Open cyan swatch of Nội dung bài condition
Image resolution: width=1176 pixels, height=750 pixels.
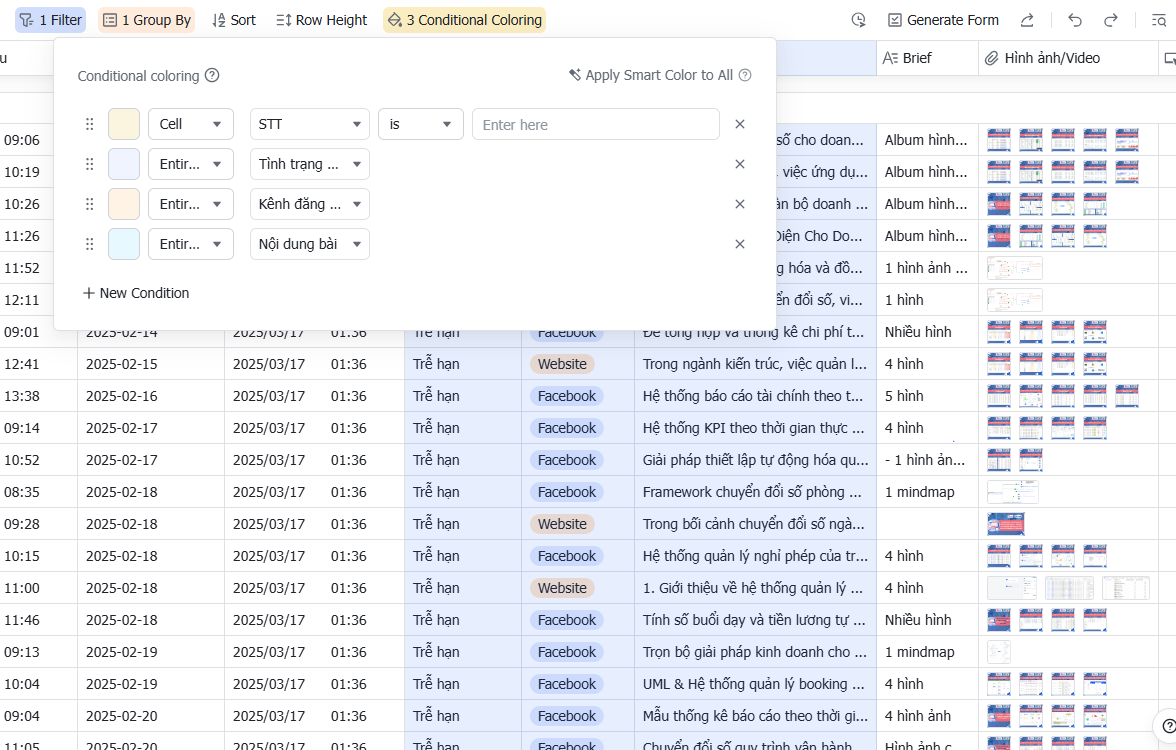(x=124, y=244)
